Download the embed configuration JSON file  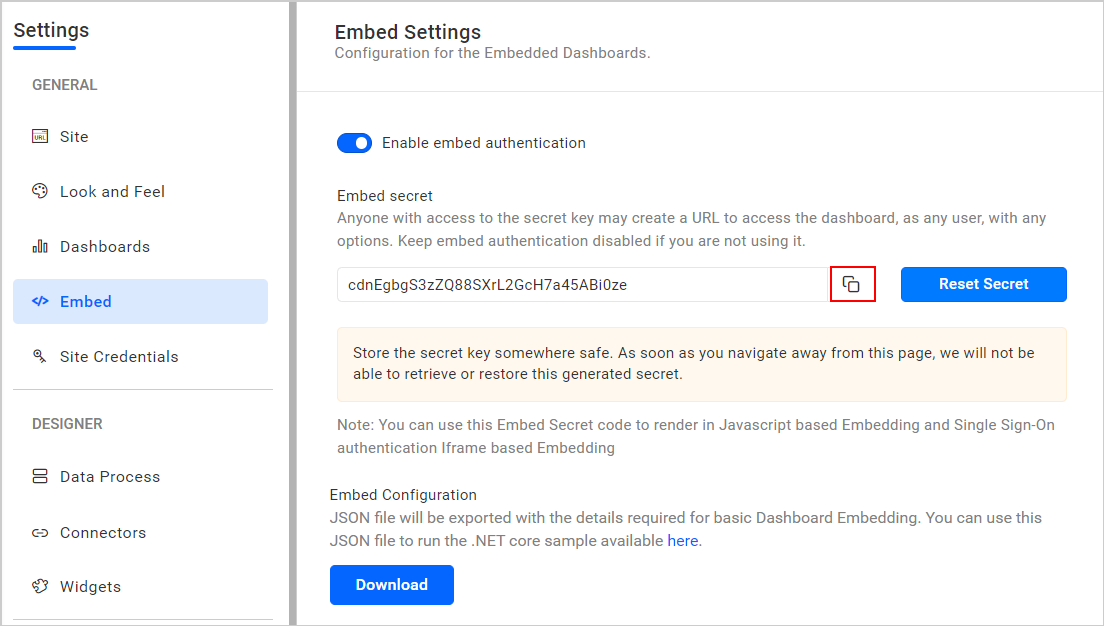pyautogui.click(x=391, y=585)
